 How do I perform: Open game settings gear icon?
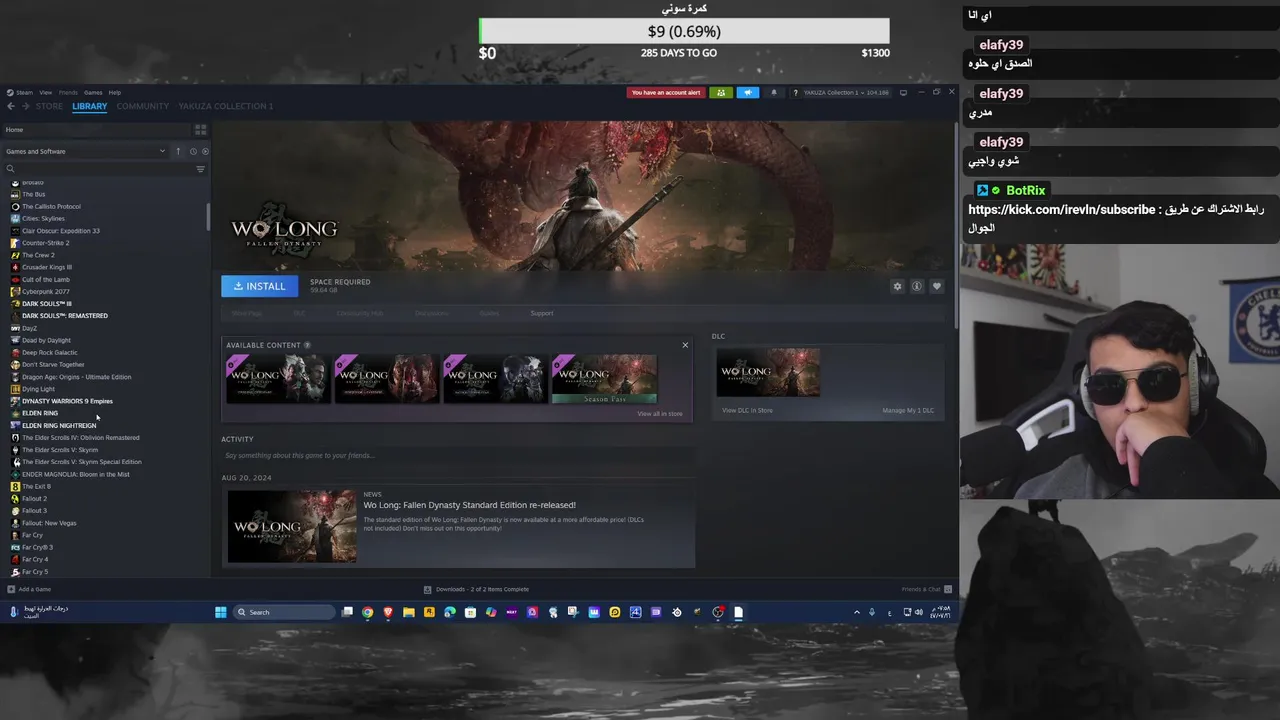pyautogui.click(x=897, y=286)
